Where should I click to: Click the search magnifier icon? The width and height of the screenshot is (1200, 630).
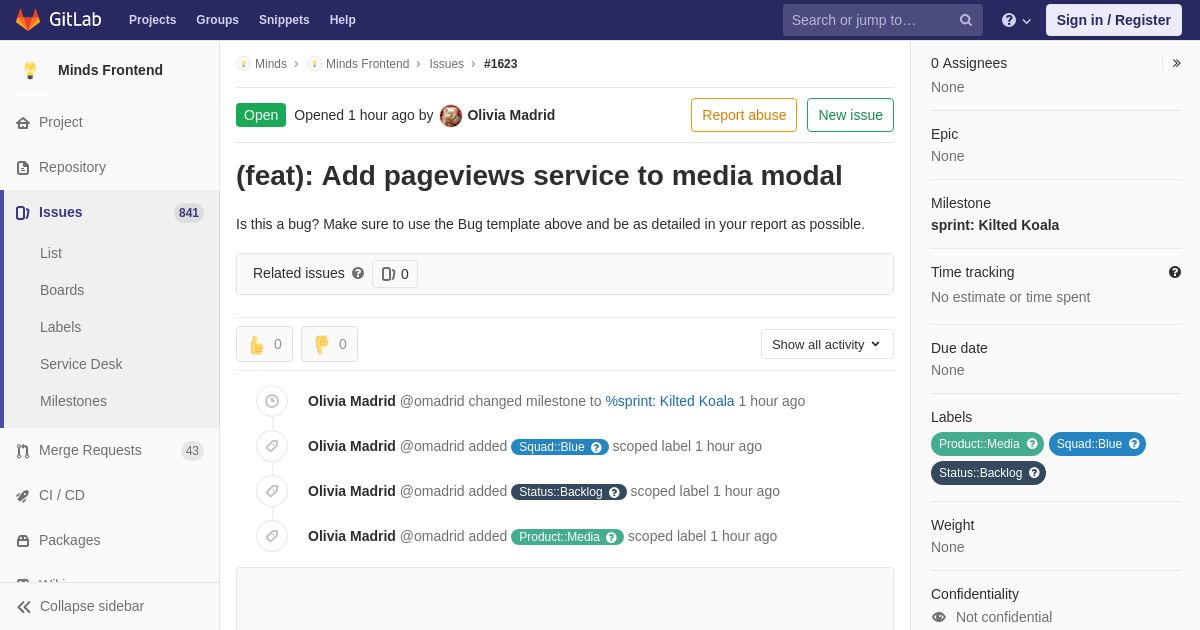coord(965,20)
